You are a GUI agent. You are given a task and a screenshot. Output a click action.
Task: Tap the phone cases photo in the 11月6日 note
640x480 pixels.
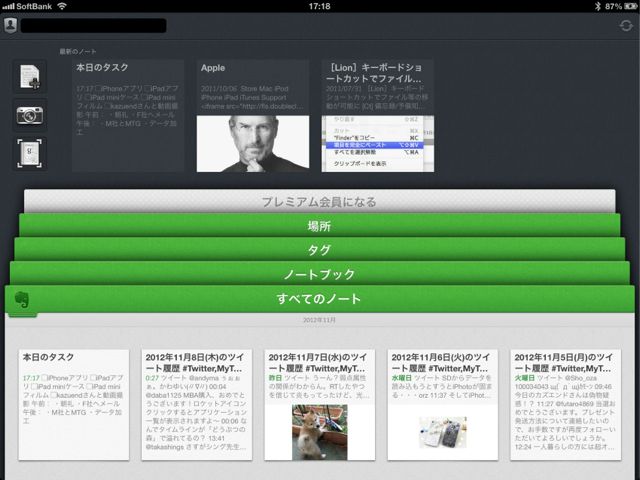pos(442,432)
